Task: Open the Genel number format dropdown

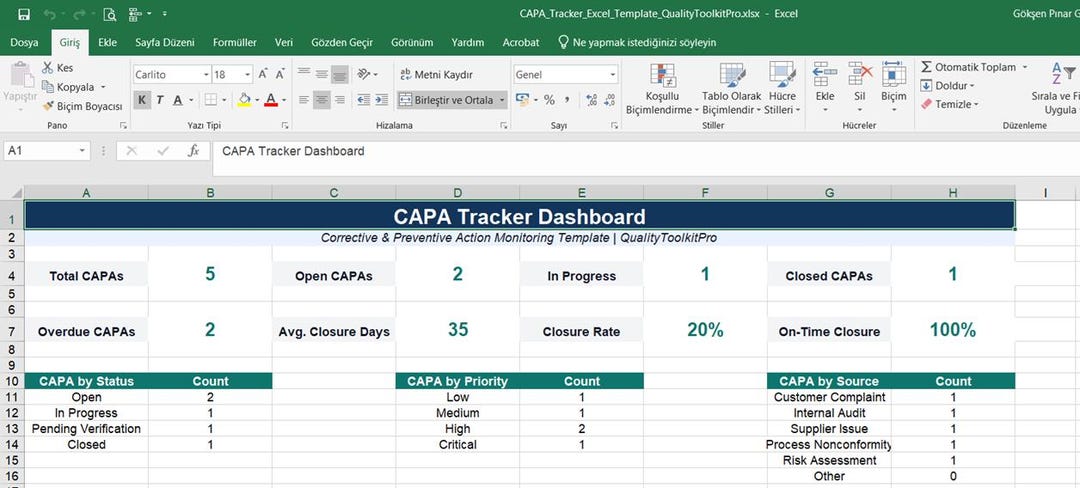Action: click(612, 74)
